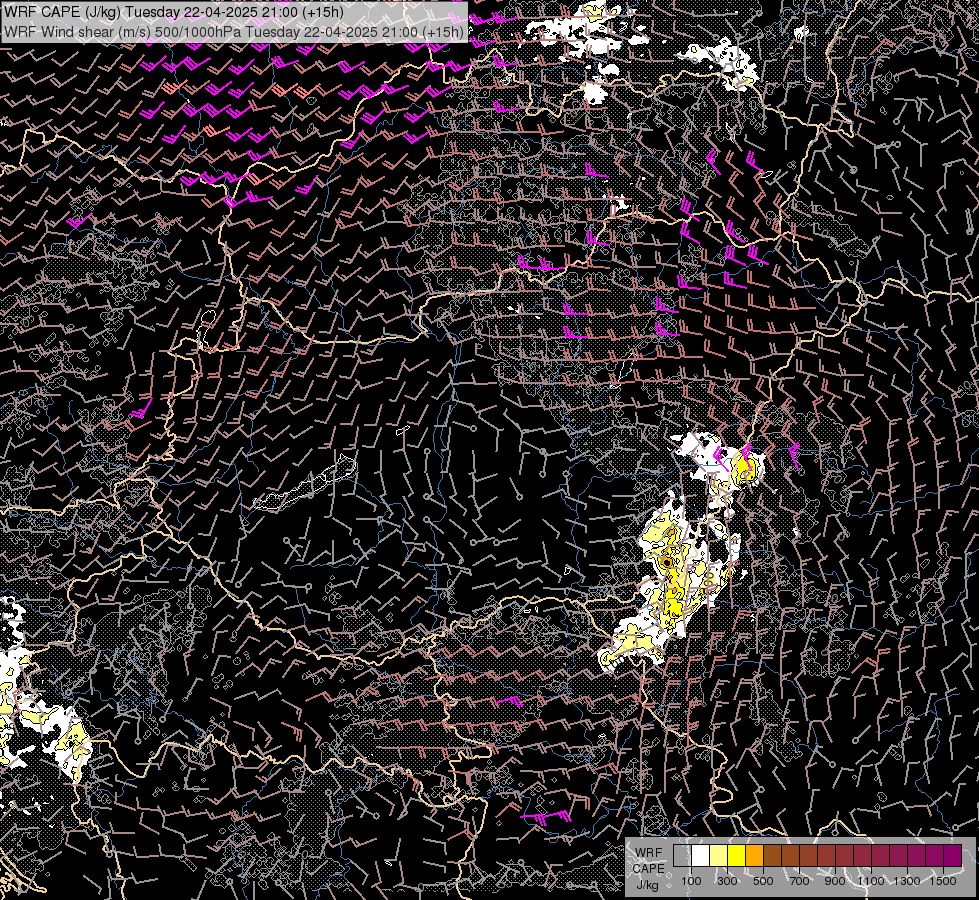This screenshot has width=979, height=900.
Task: Pick the dotted gray swatch in the CAPE legend
Action: 682,856
